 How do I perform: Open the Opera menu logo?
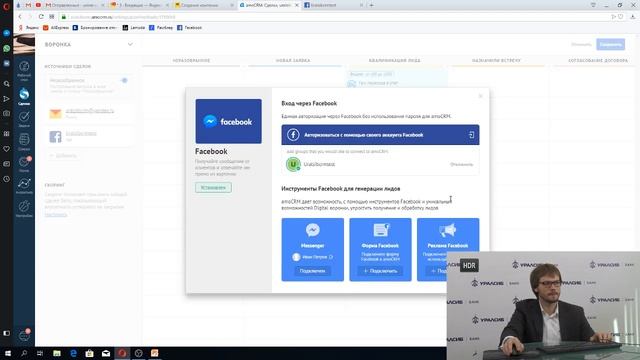6,6
